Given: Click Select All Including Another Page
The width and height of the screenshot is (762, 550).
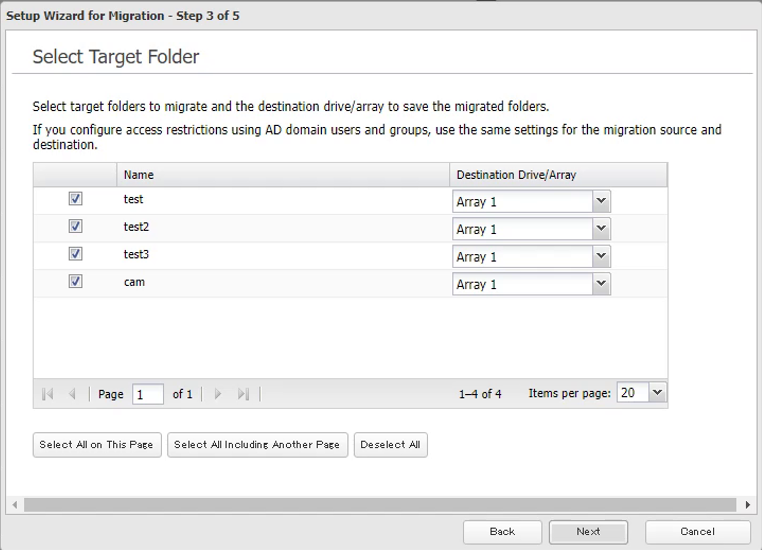Looking at the screenshot, I should (258, 445).
